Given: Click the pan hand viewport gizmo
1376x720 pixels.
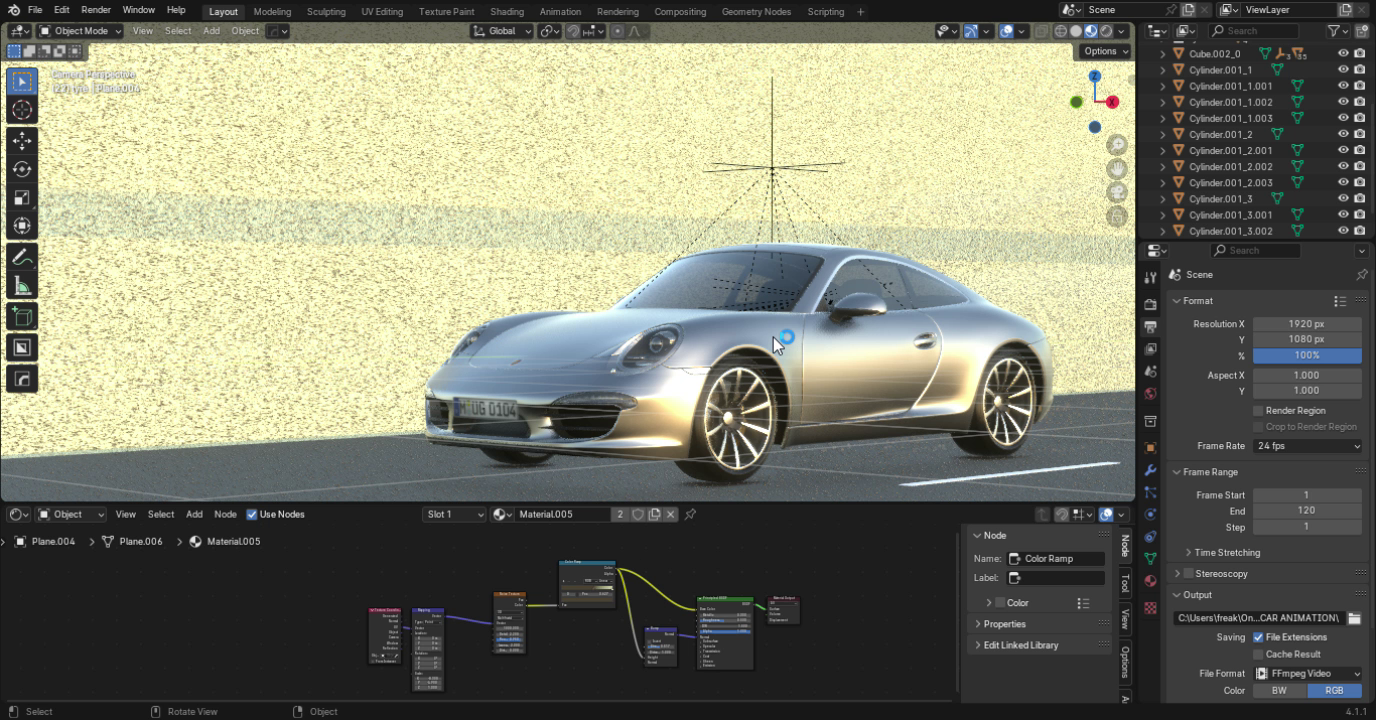Looking at the screenshot, I should coord(1117,169).
